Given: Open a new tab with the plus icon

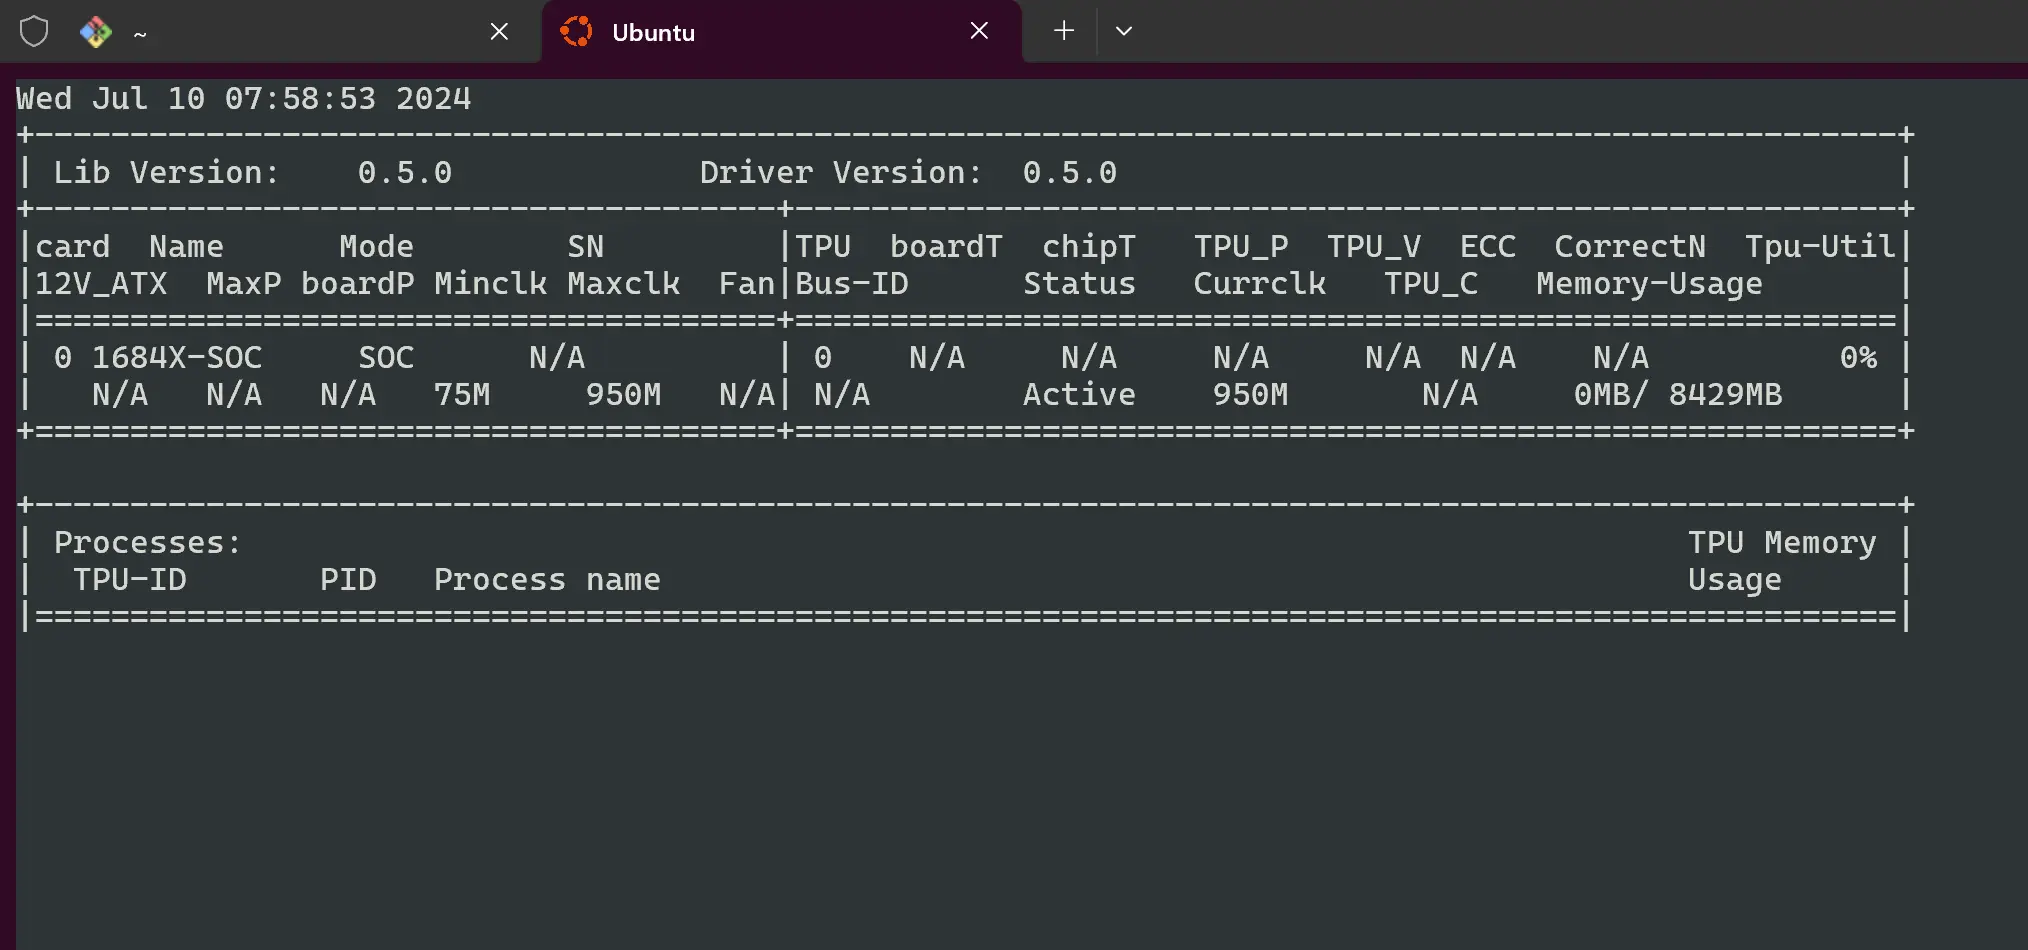Looking at the screenshot, I should point(1064,31).
